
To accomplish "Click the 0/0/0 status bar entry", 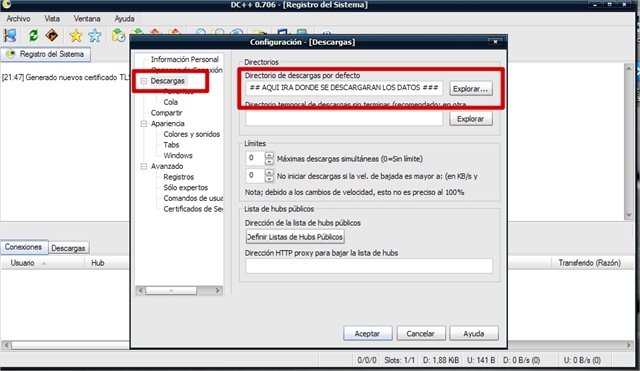I will pyautogui.click(x=367, y=360).
